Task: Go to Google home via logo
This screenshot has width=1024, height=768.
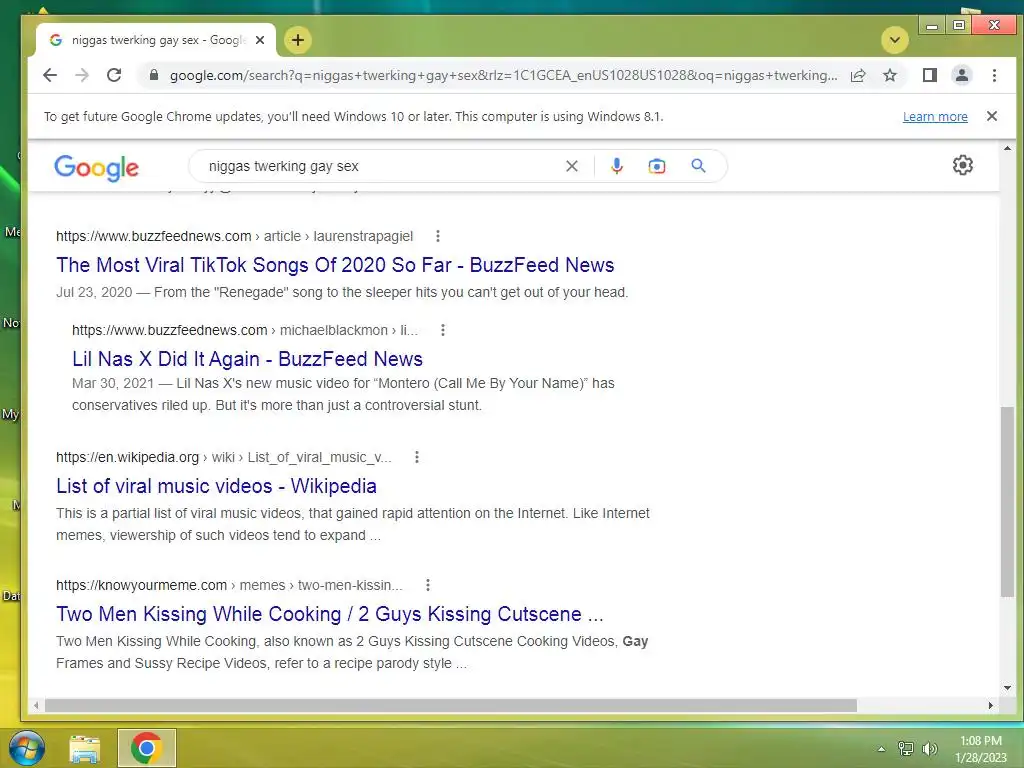Action: click(x=97, y=168)
